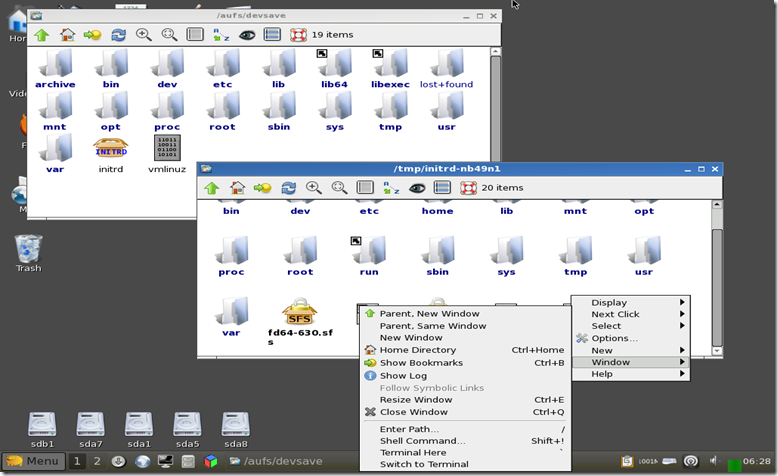The height and width of the screenshot is (476, 778).
Task: Open the New submenu
Action: pos(631,350)
